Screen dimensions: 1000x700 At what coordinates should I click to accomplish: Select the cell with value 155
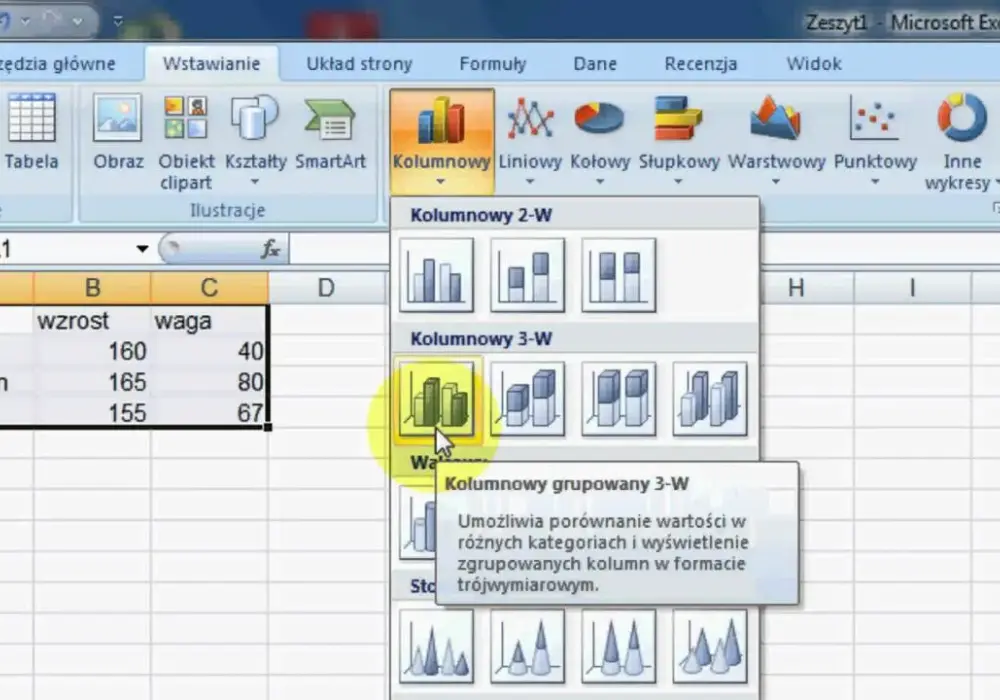(x=92, y=412)
